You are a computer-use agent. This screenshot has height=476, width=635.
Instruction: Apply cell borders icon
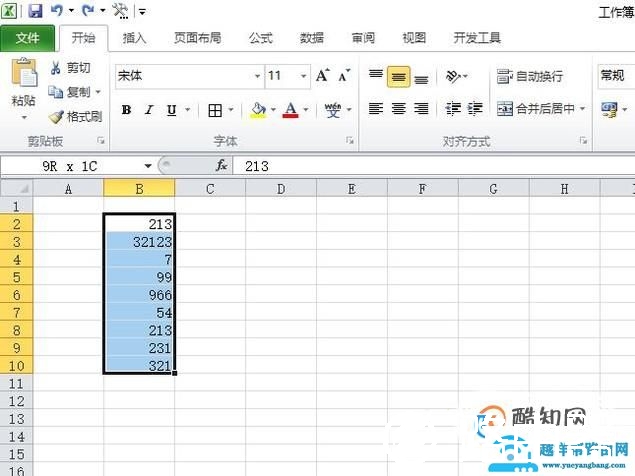(x=215, y=110)
